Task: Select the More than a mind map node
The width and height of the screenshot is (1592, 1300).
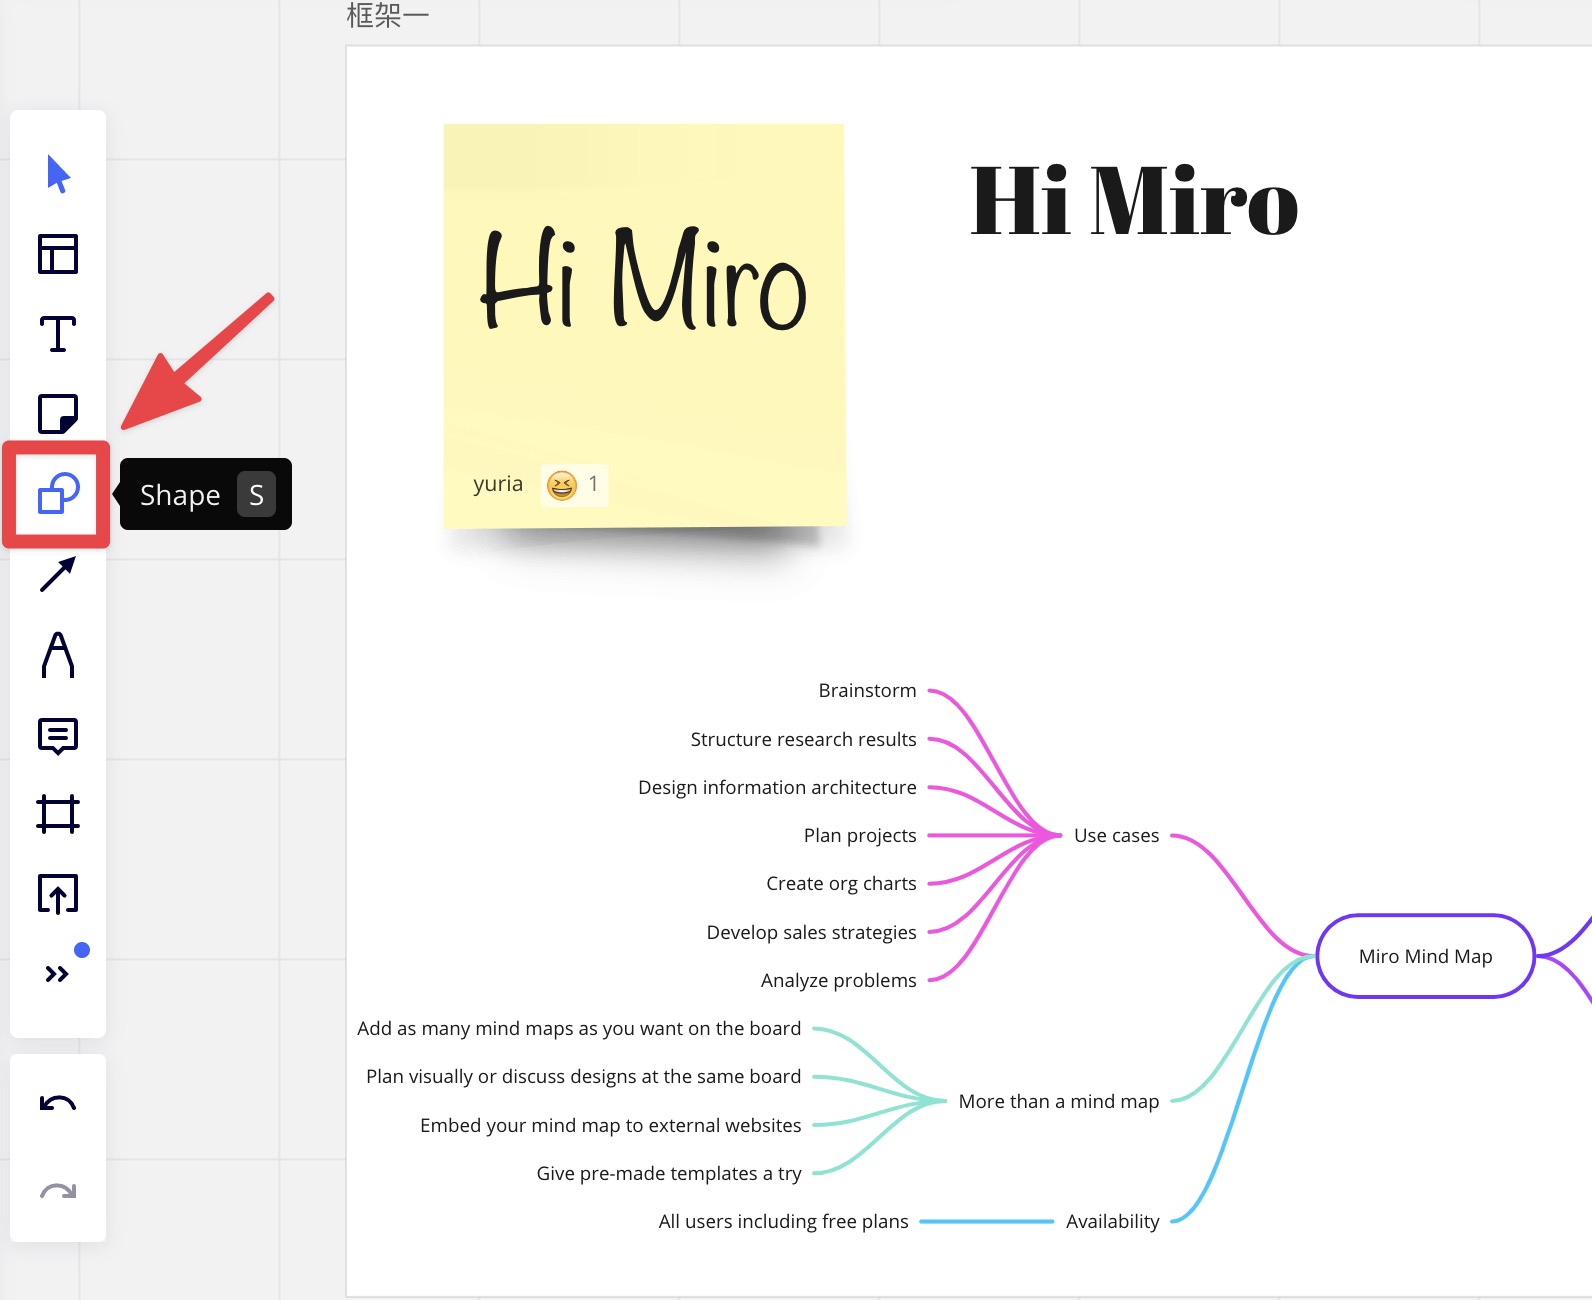Action: [1059, 1101]
